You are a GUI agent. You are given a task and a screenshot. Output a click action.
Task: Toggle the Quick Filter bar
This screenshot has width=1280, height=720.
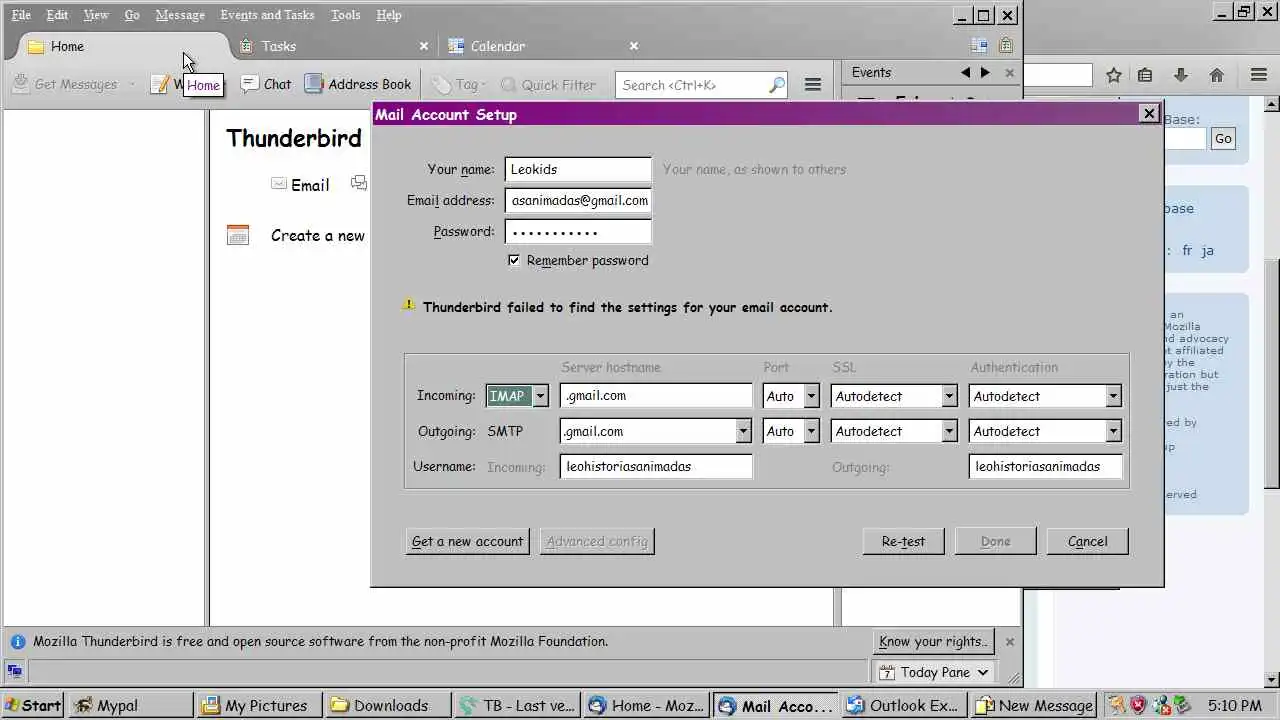click(547, 85)
